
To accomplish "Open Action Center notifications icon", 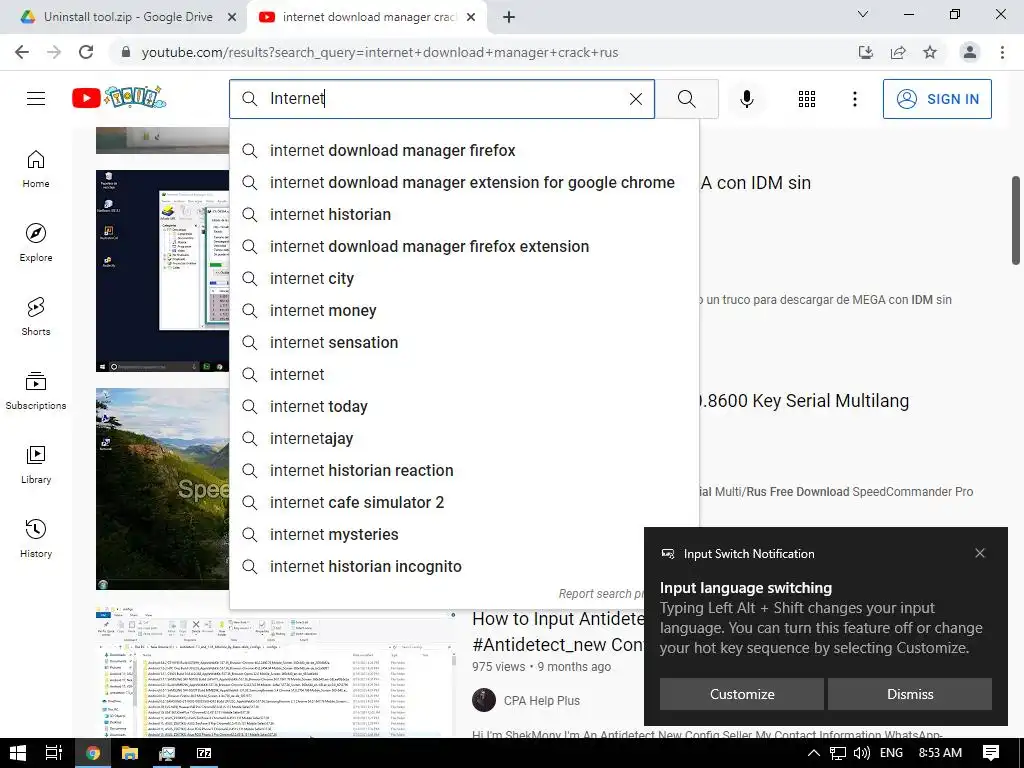I will [x=991, y=753].
